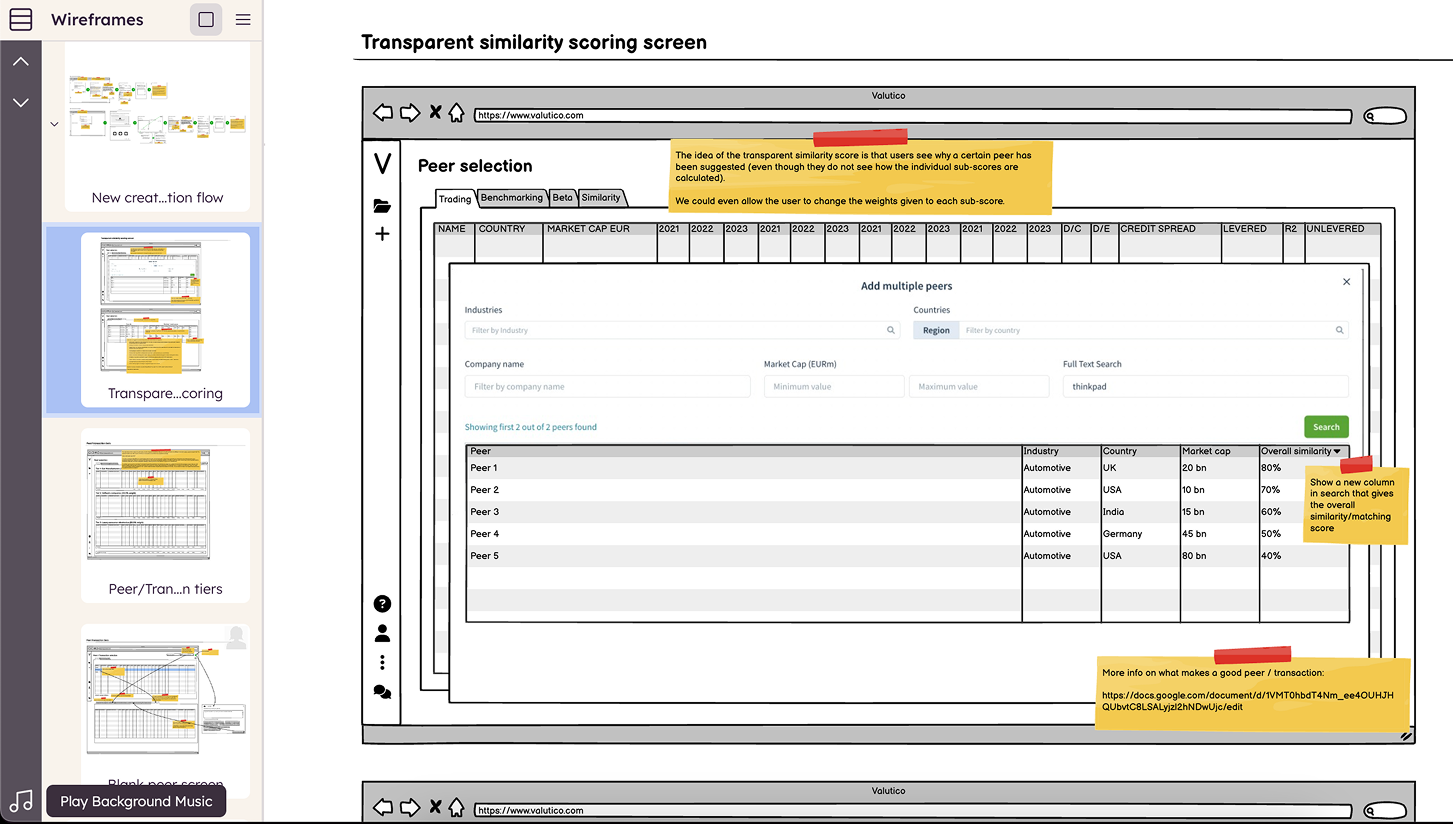Click the plus icon in Valutico sidebar
The width and height of the screenshot is (1453, 824).
[x=382, y=234]
